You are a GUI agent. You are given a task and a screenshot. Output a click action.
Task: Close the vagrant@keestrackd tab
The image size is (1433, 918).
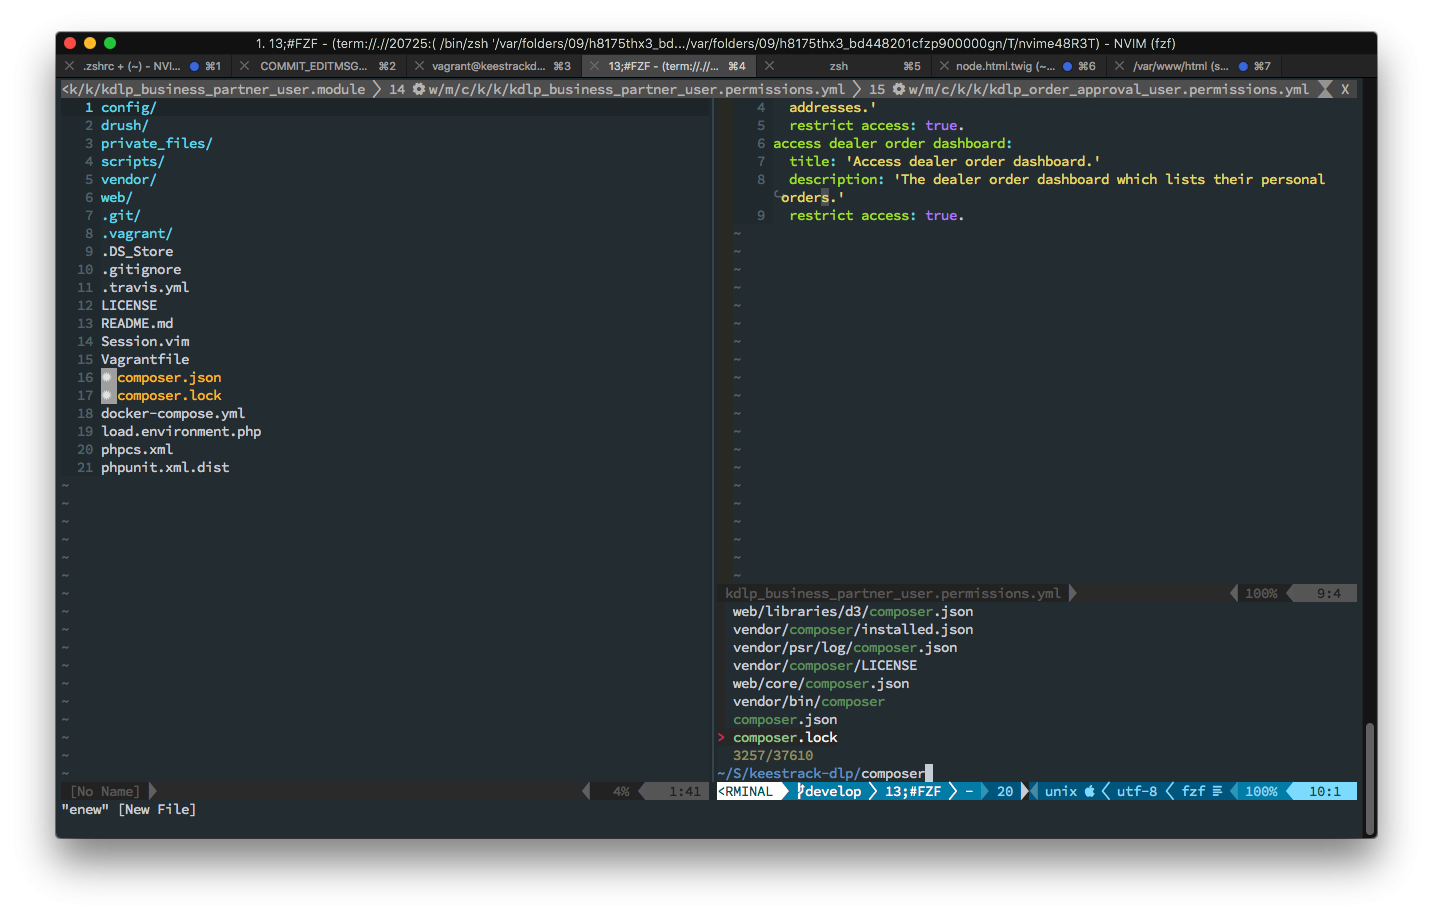418,66
